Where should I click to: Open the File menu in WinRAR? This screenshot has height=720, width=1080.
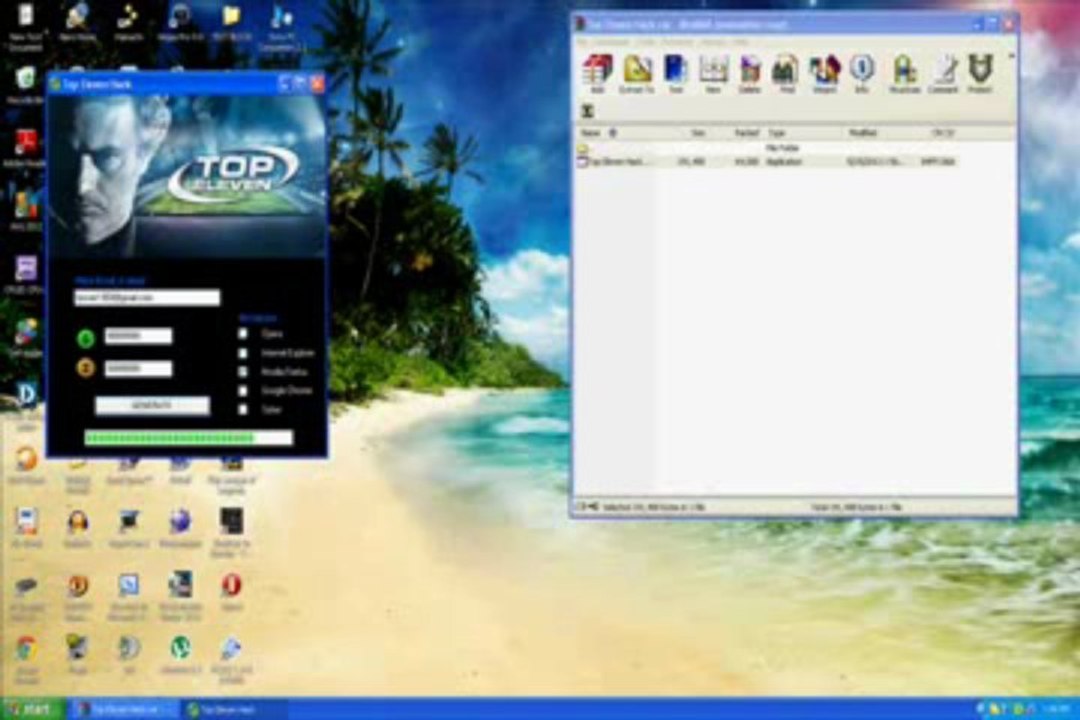pyautogui.click(x=583, y=42)
